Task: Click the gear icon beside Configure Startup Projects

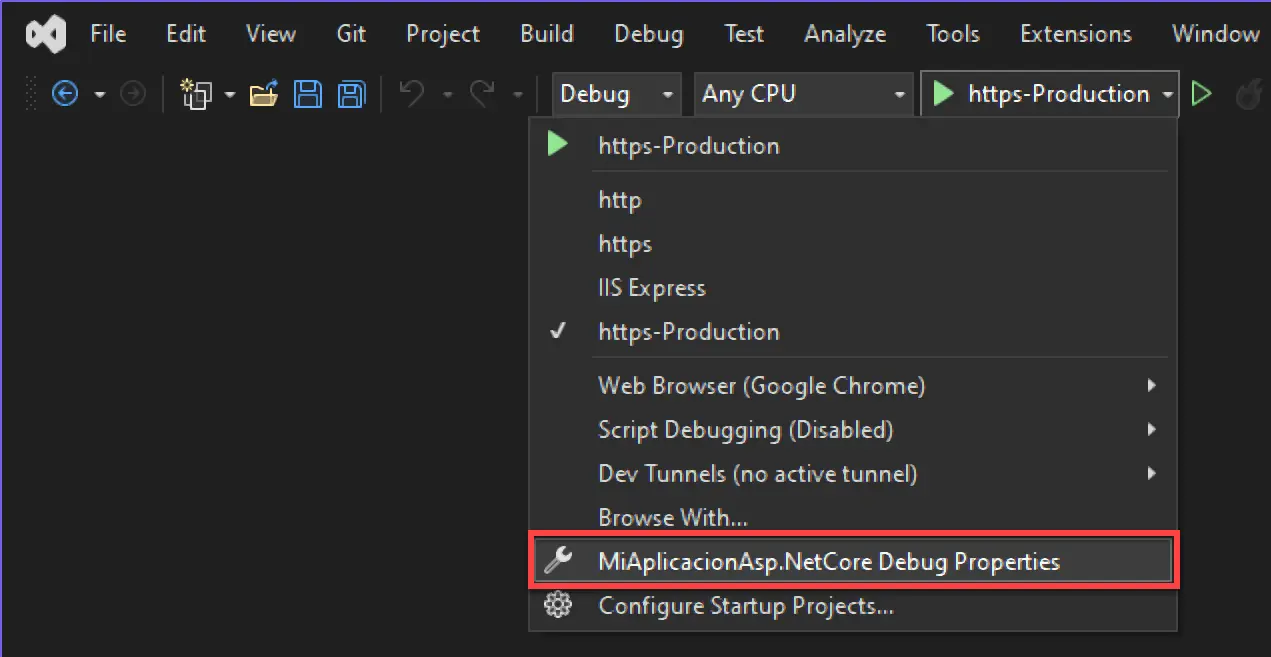Action: (557, 605)
